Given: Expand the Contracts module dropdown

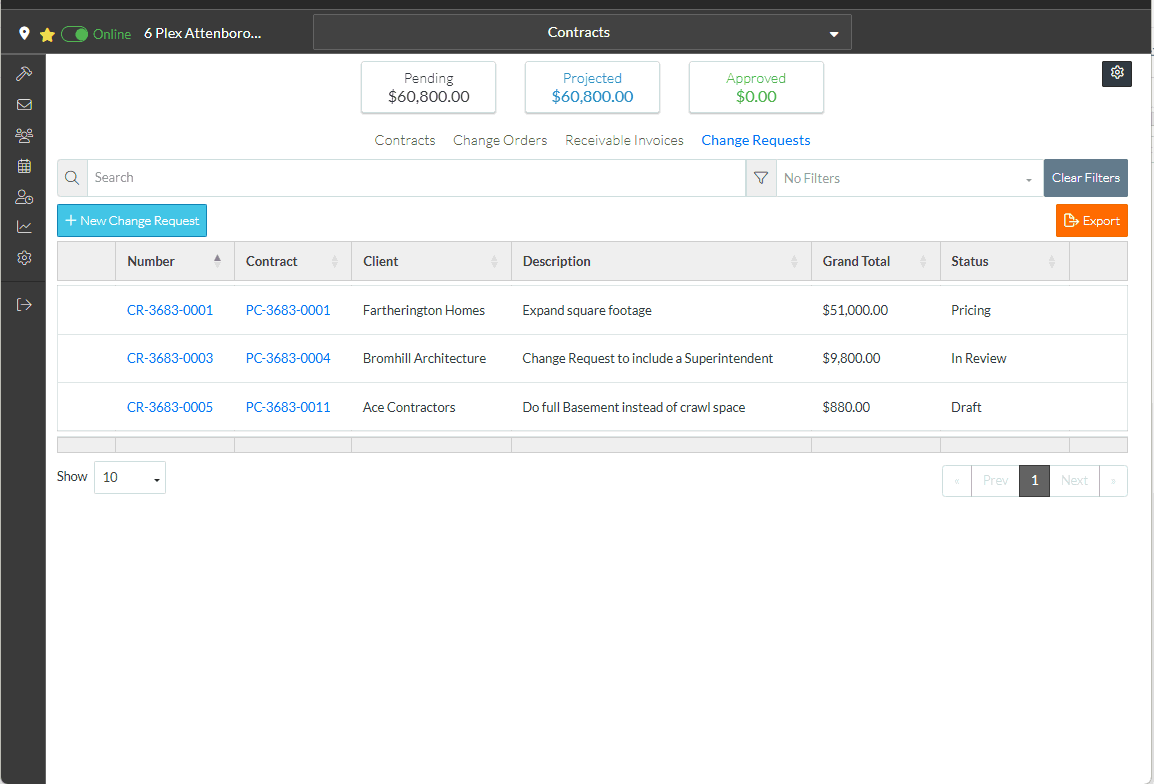Looking at the screenshot, I should [x=582, y=32].
